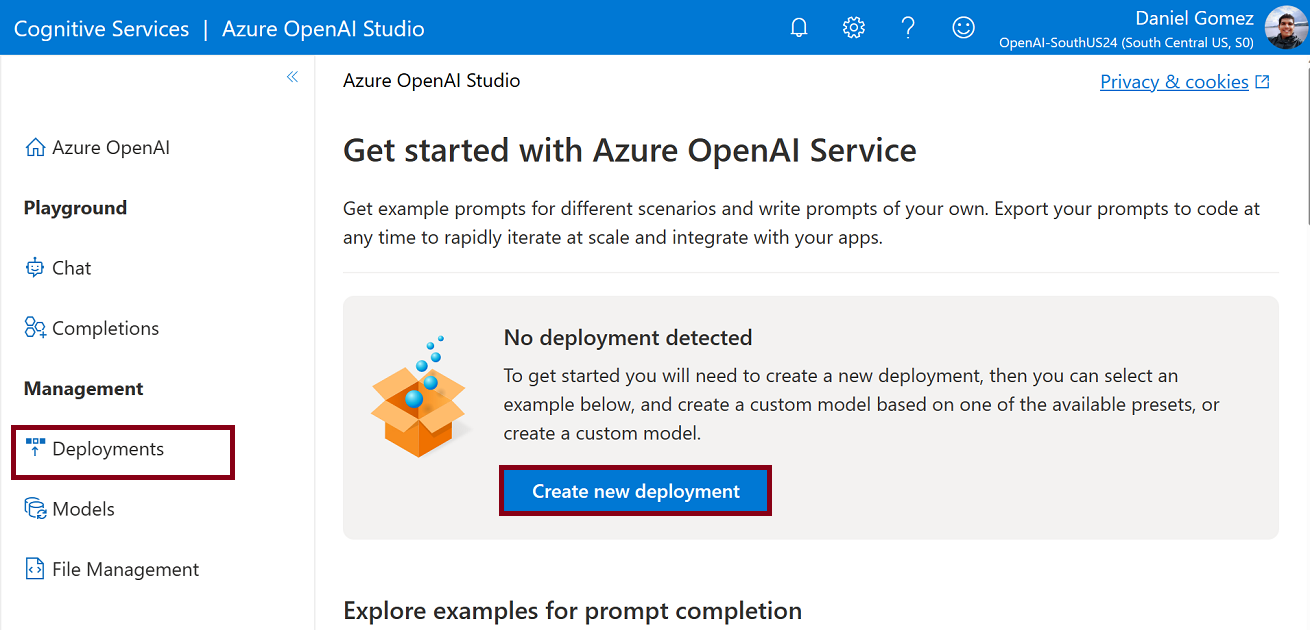Click the notifications bell icon
This screenshot has height=630, width=1310.
[x=798, y=28]
